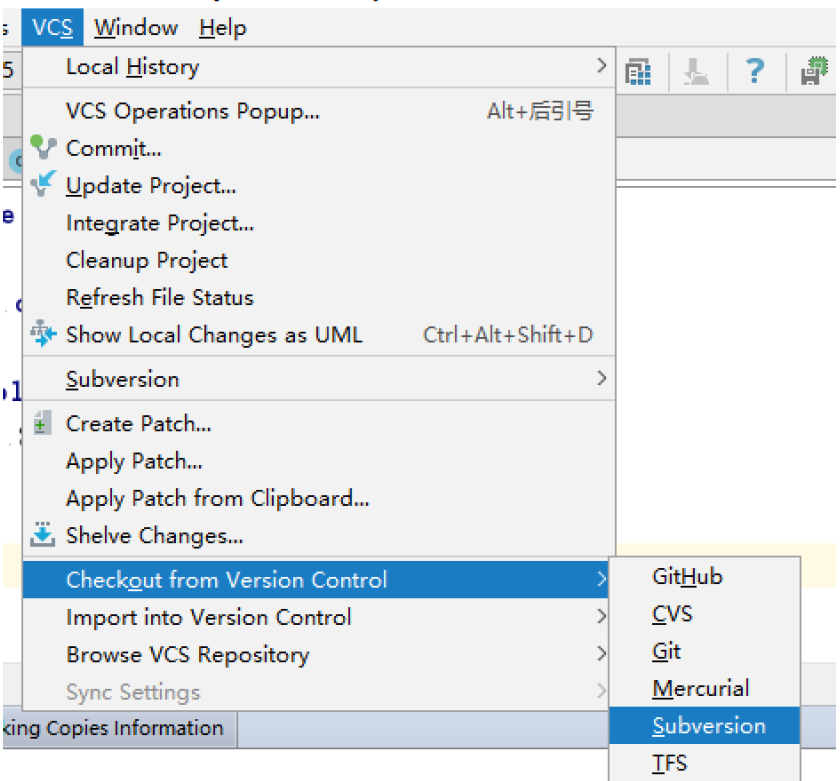Screen dimensions: 840x781
Task: Click the green chip save toolbar icon
Action: click(x=814, y=71)
